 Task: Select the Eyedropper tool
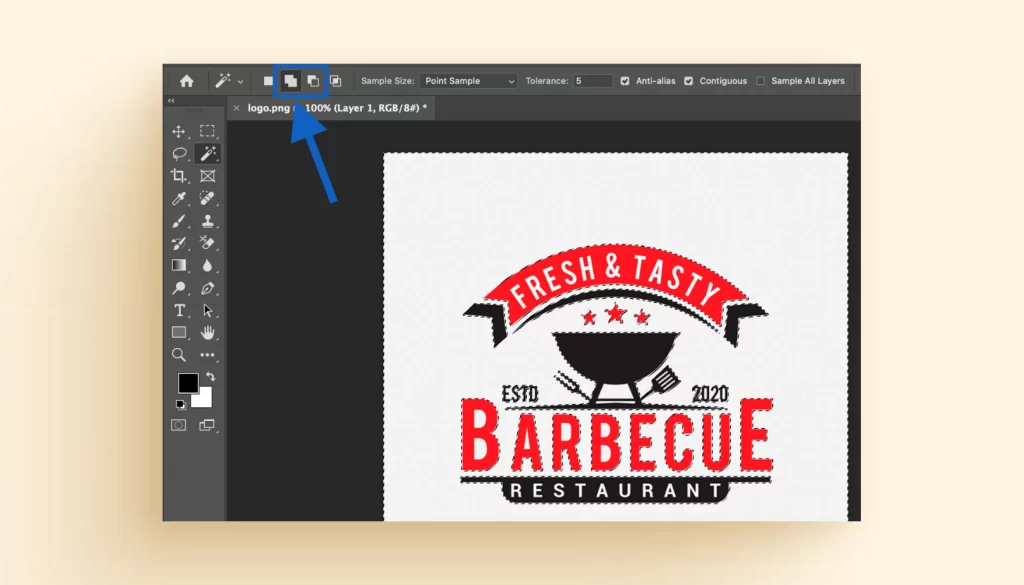[x=179, y=198]
